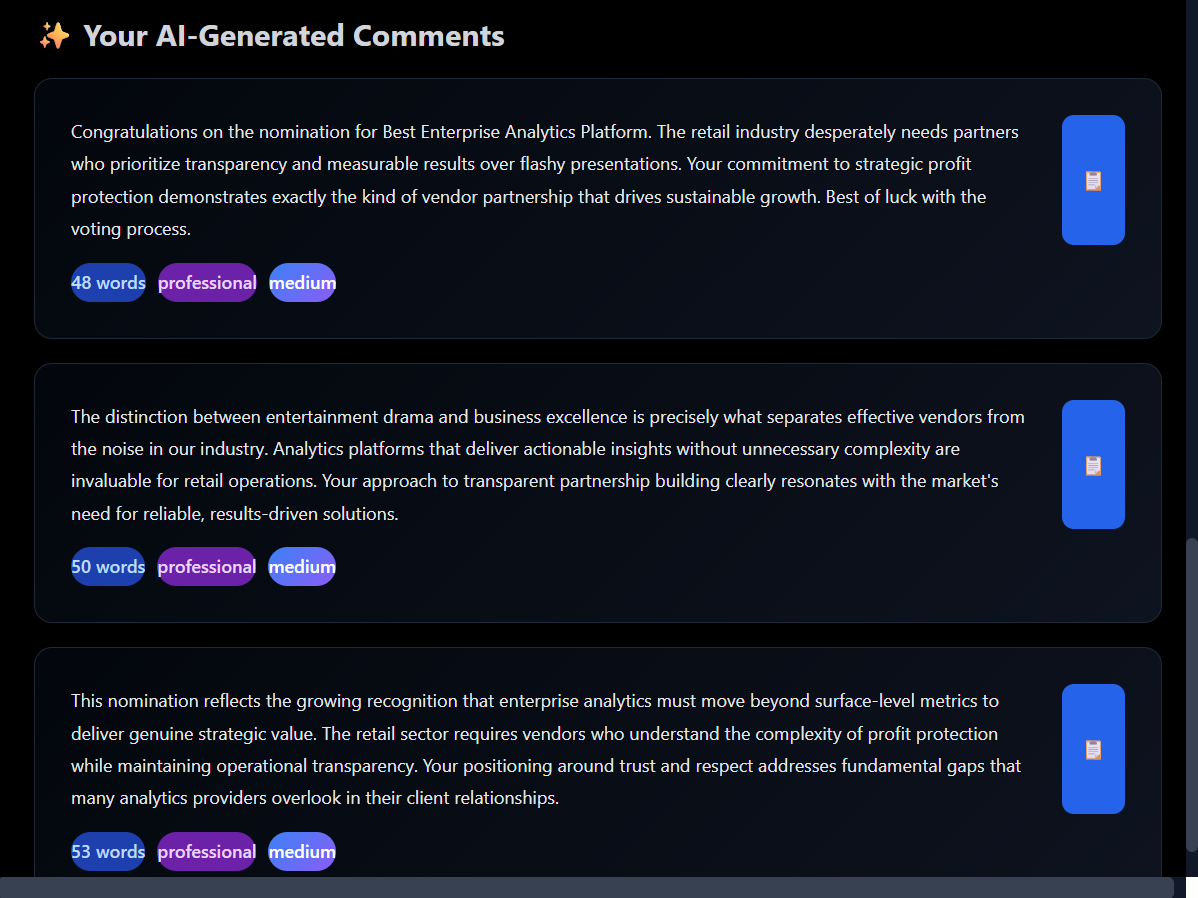Toggle the professional badge on the third comment
The image size is (1198, 898).
206,851
